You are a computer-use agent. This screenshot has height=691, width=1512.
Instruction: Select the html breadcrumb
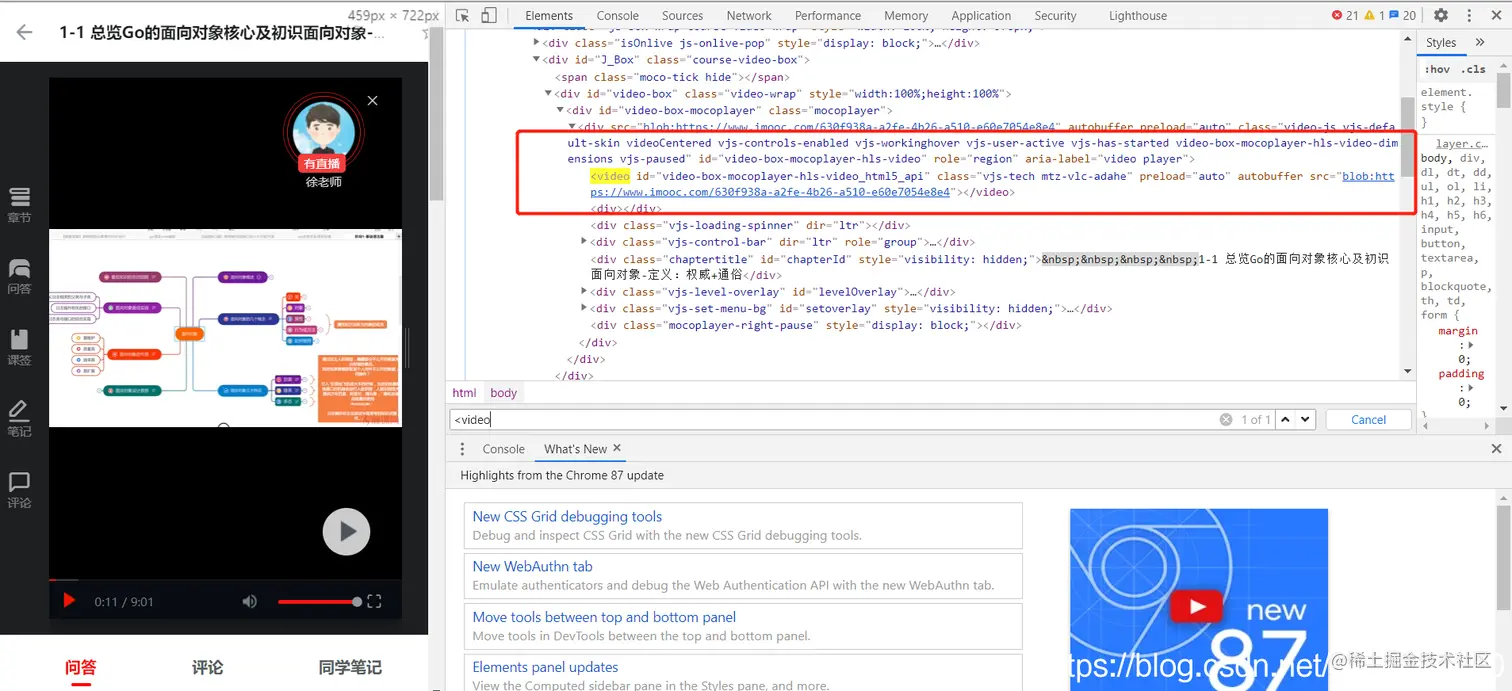point(464,393)
